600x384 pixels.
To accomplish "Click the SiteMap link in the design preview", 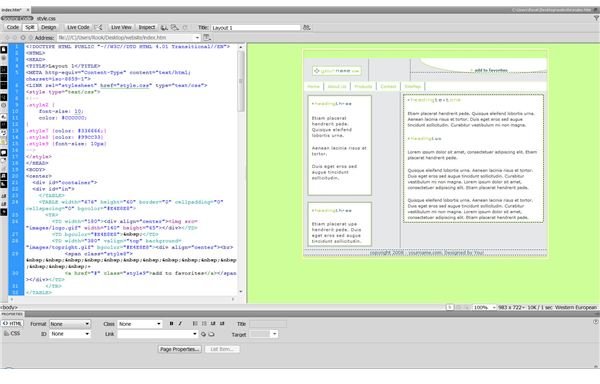I will tap(412, 86).
